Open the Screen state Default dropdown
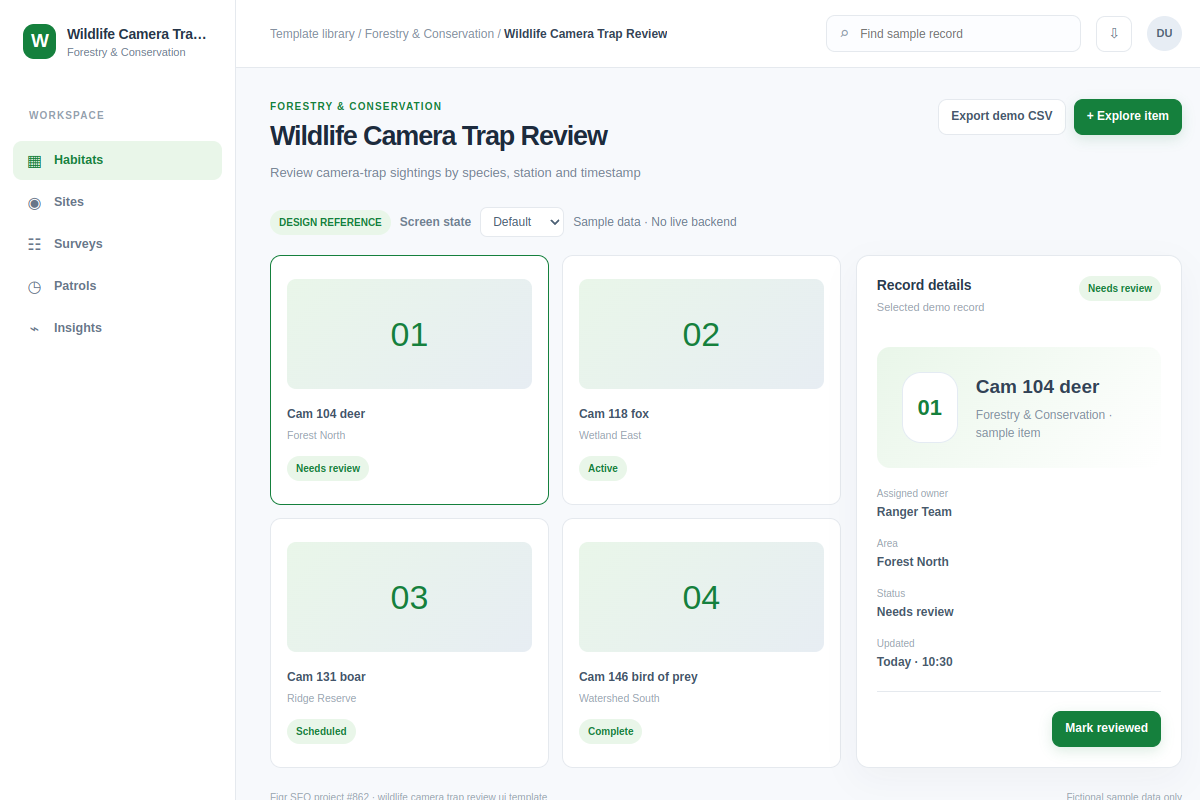Viewport: 1200px width, 800px height. point(522,222)
